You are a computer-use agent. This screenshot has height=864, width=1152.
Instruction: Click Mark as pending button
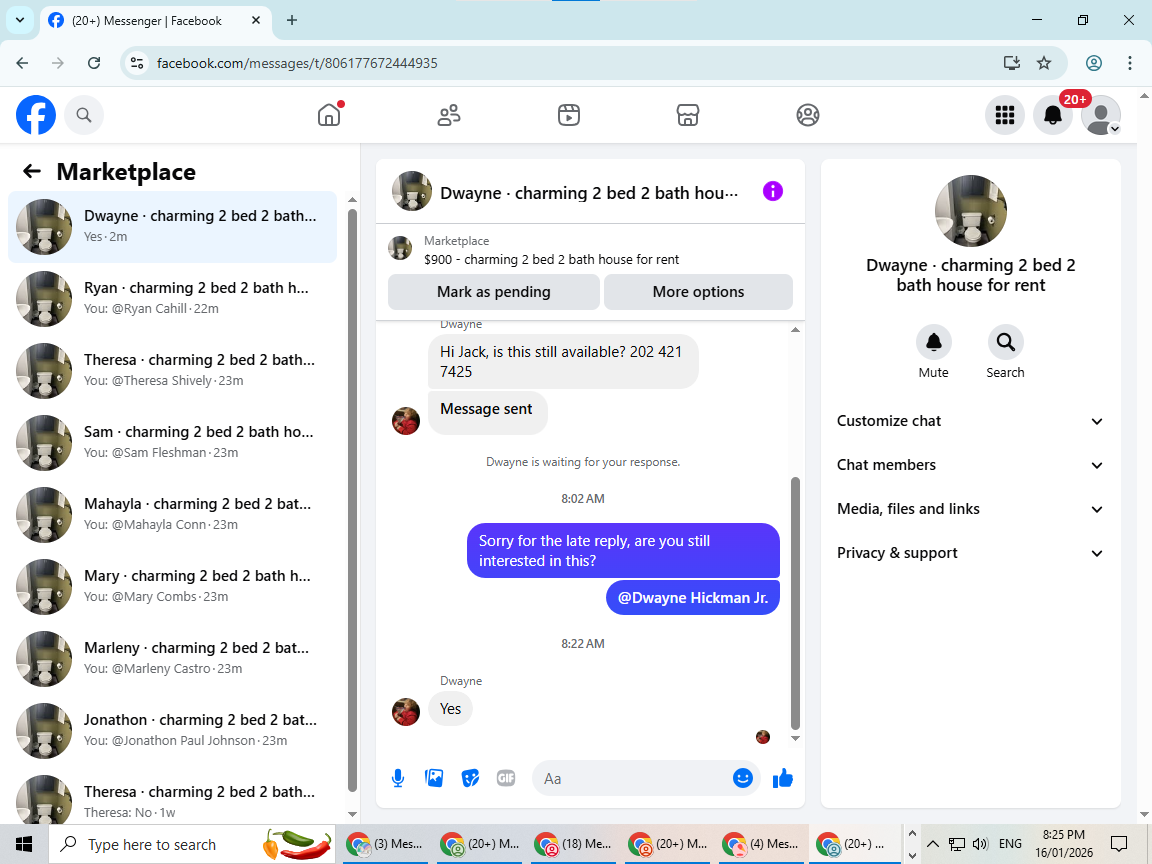[494, 292]
